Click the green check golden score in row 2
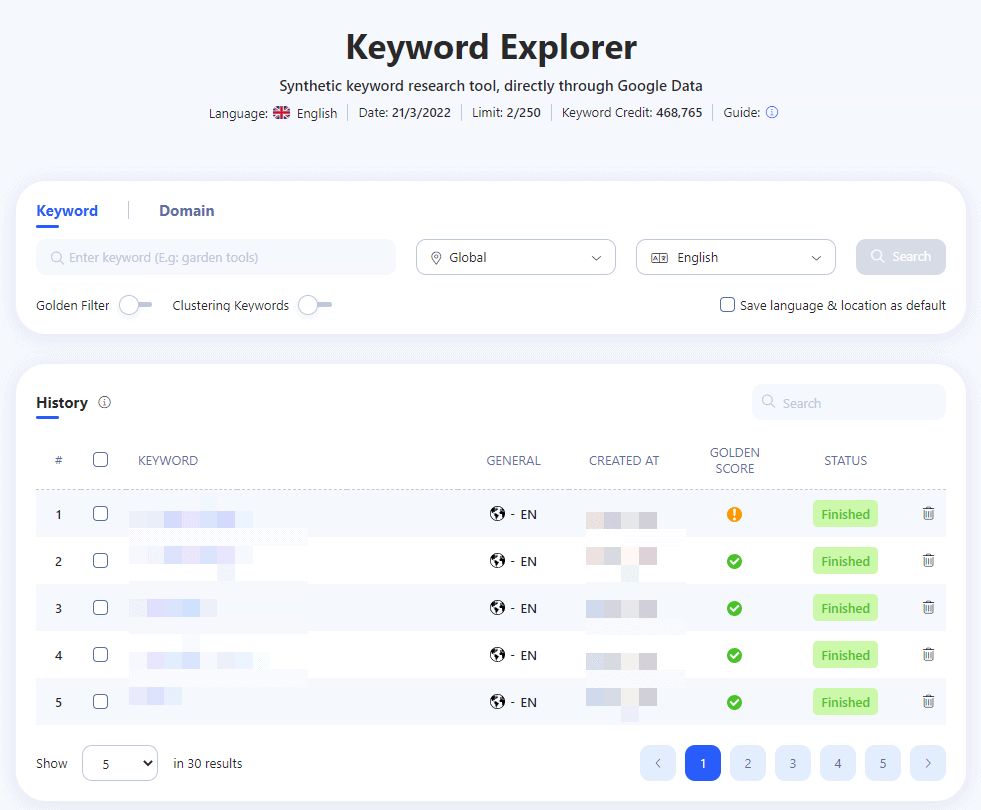 [734, 562]
